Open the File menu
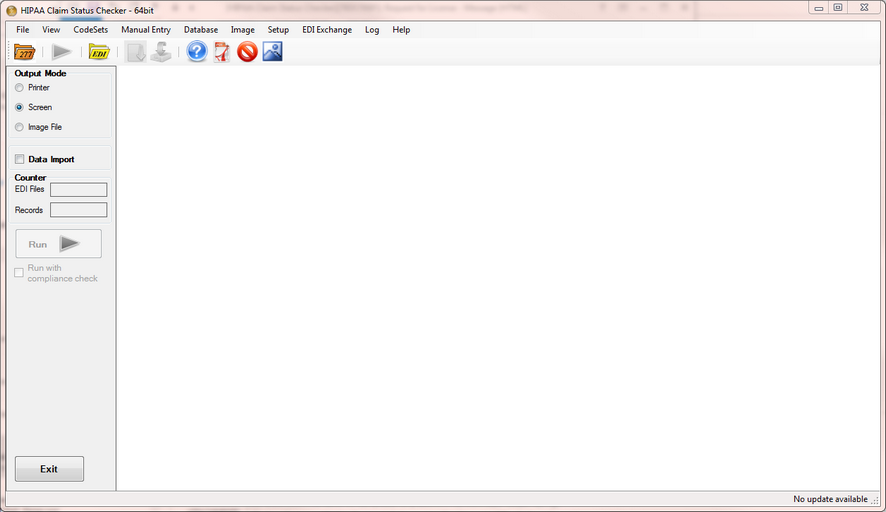Viewport: 886px width, 512px height. coord(23,30)
